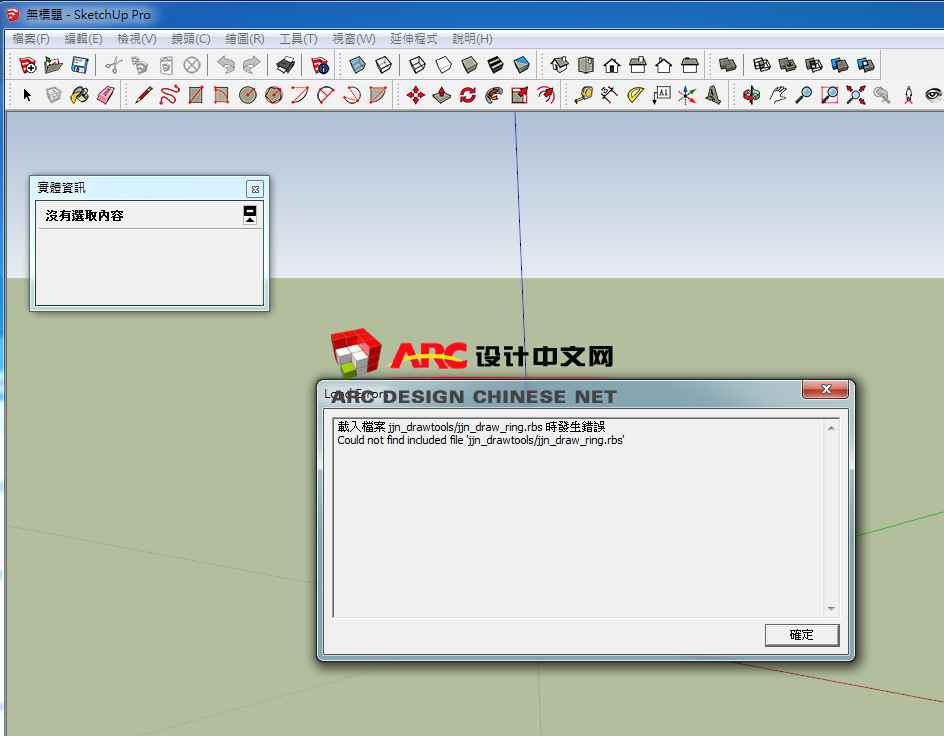The image size is (944, 736).
Task: Activate the Push/Pull tool
Action: [442, 95]
